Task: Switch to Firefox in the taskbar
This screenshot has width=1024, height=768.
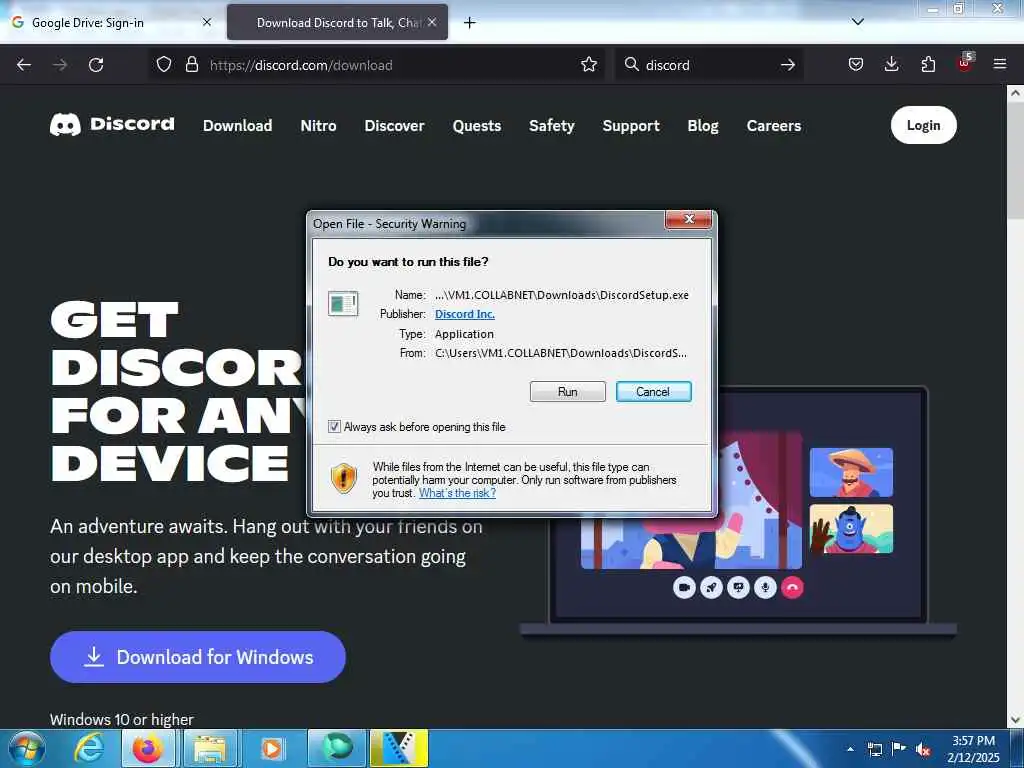Action: pos(148,748)
